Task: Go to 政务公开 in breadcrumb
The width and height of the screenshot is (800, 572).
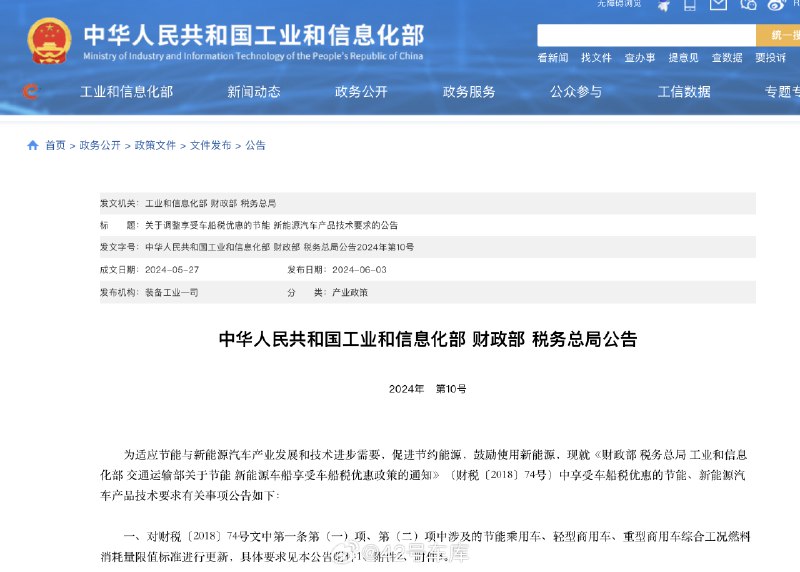Action: [100, 145]
